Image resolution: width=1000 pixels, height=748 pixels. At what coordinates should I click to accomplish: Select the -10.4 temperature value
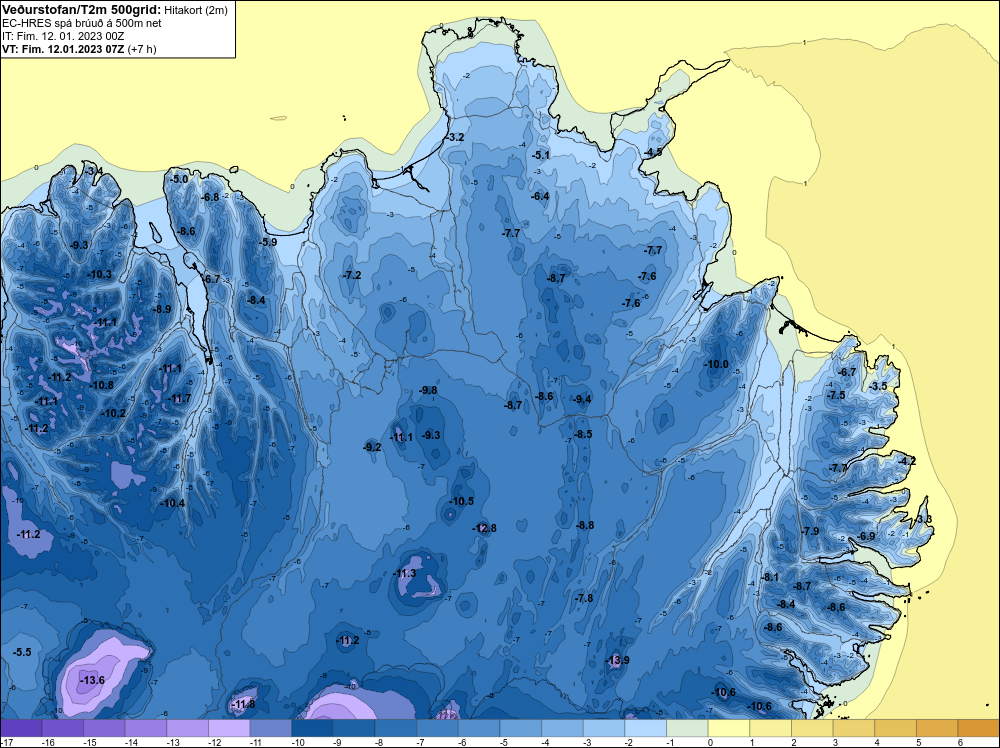172,503
